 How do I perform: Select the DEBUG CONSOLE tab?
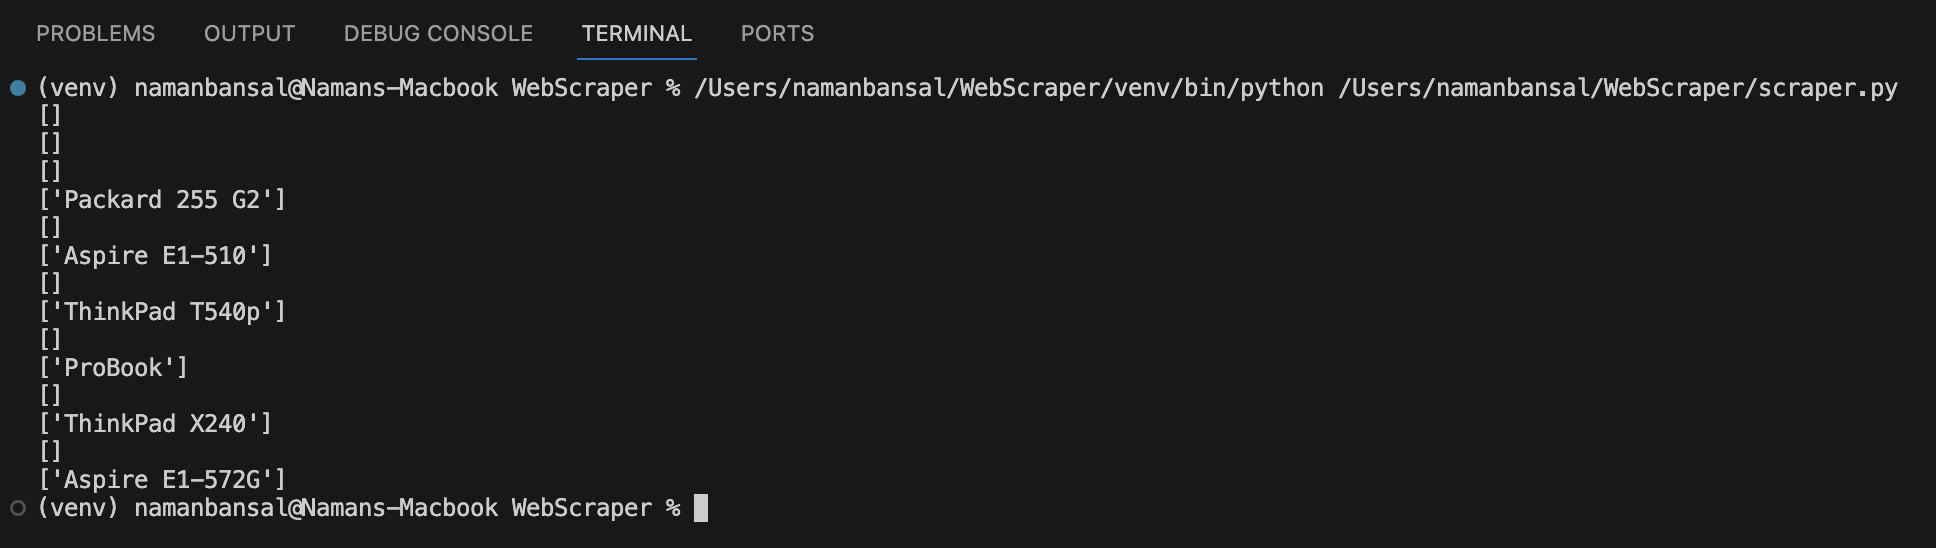click(438, 34)
